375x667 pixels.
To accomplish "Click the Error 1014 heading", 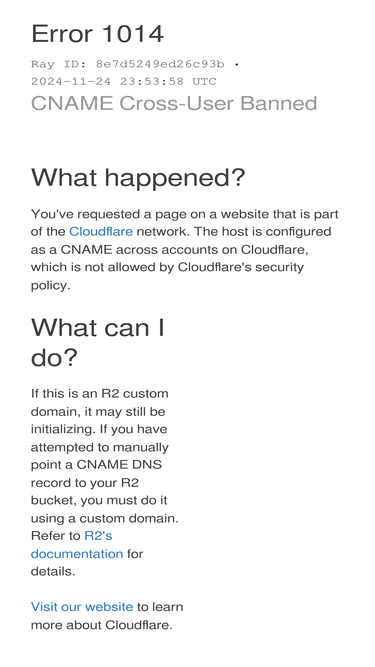I will click(97, 34).
